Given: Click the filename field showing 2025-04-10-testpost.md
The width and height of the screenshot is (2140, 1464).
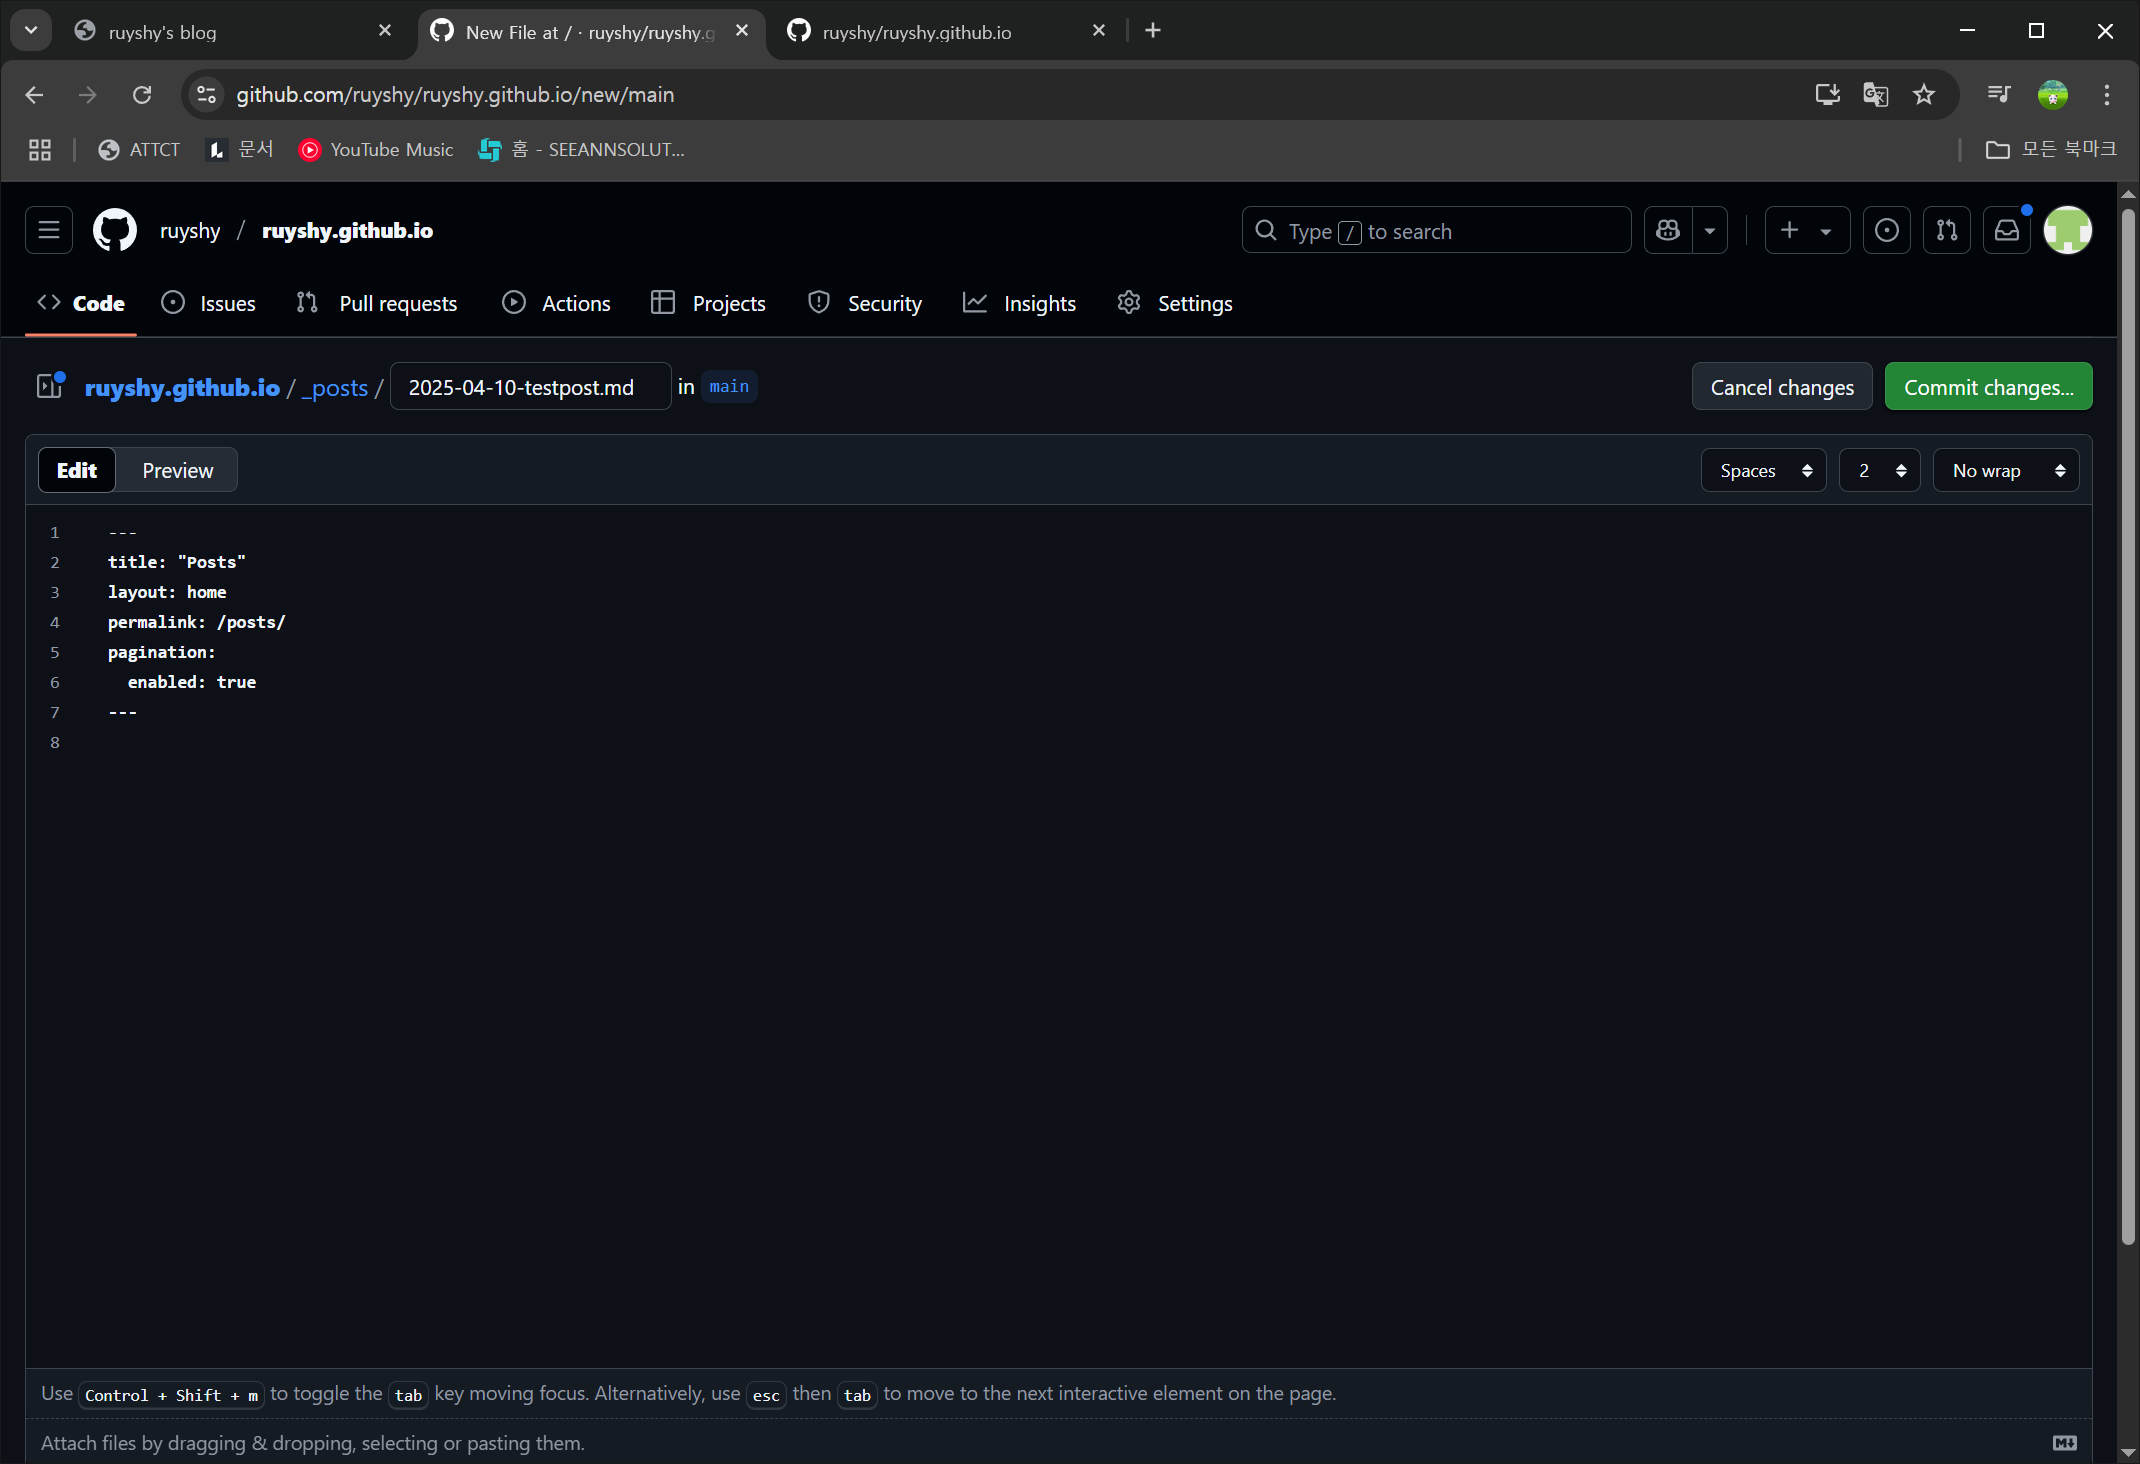Looking at the screenshot, I should point(530,387).
